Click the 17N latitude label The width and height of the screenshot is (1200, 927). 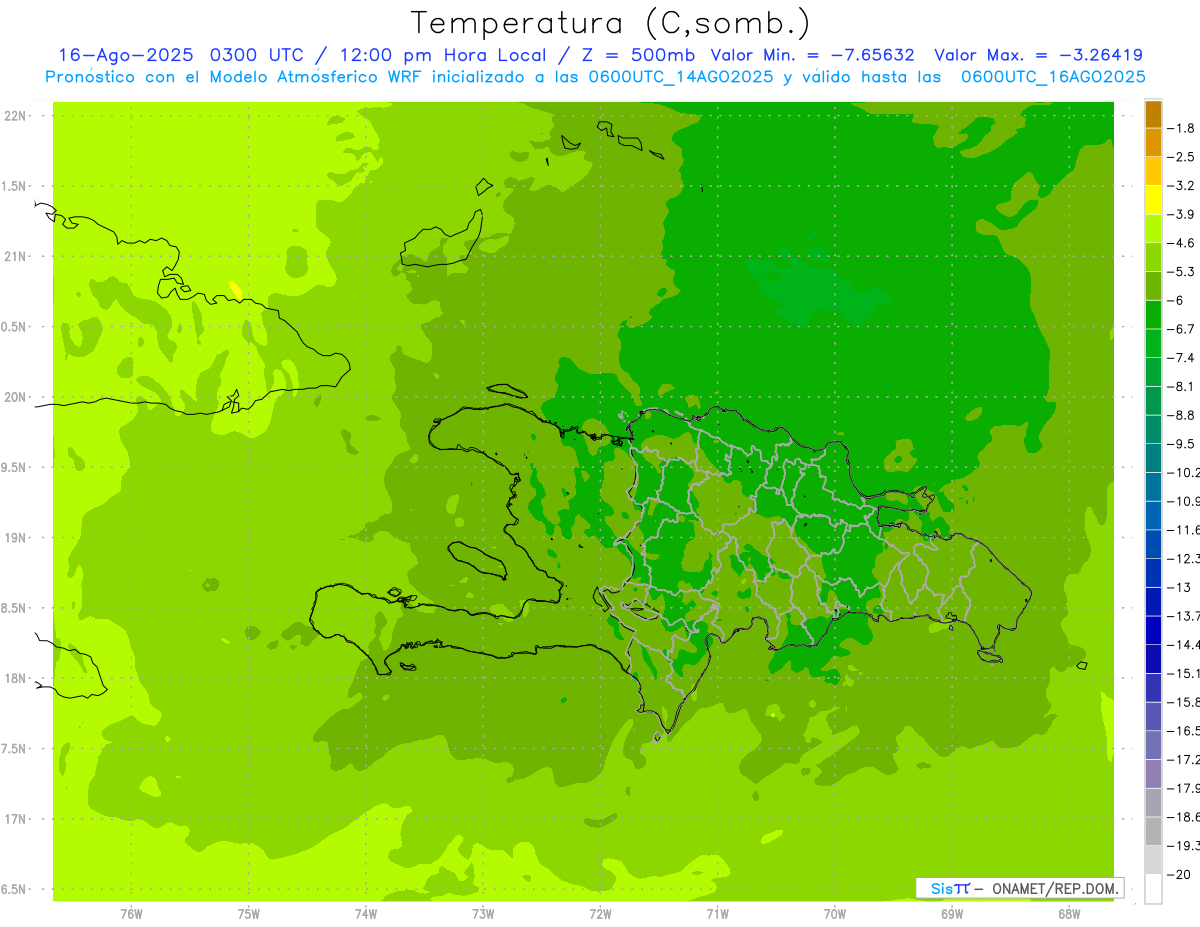pos(14,819)
